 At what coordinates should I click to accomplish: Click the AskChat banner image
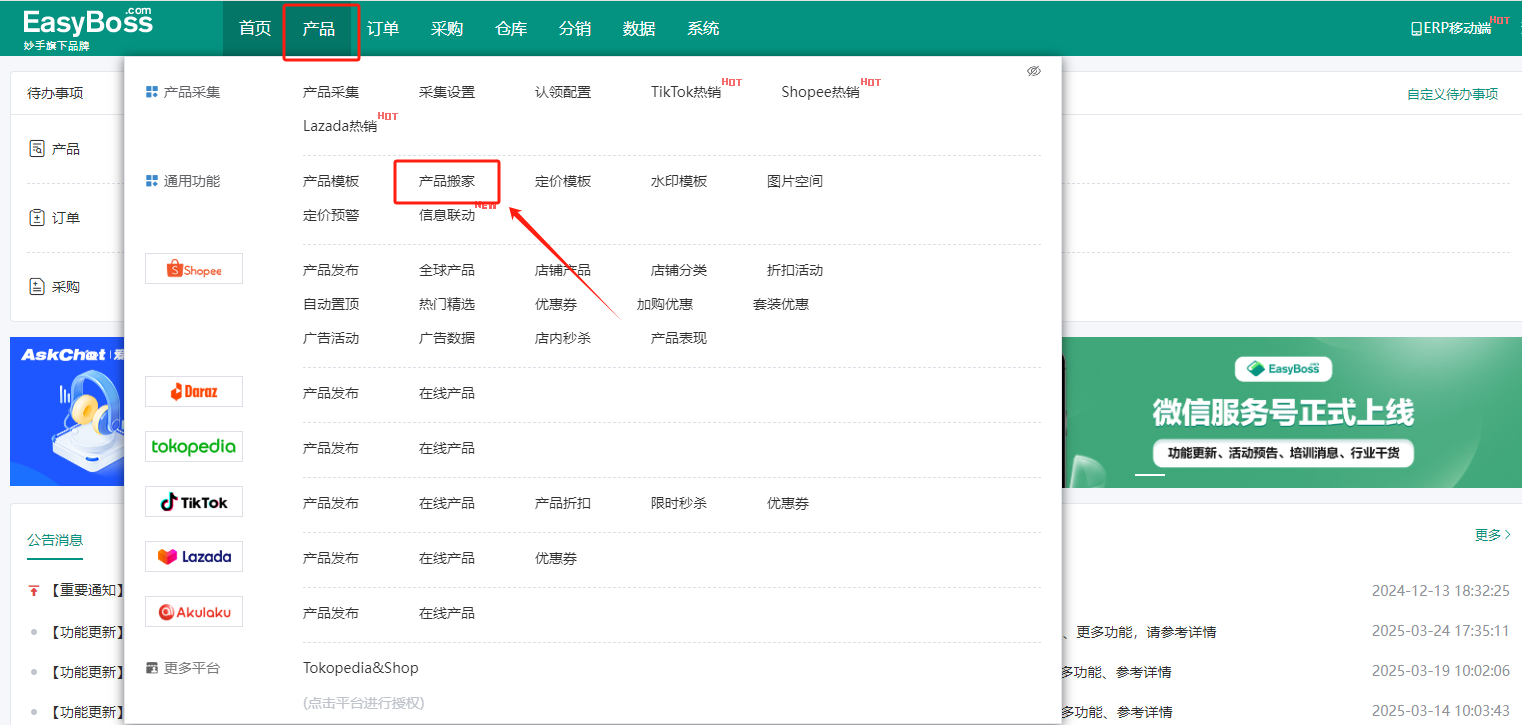pyautogui.click(x=67, y=411)
